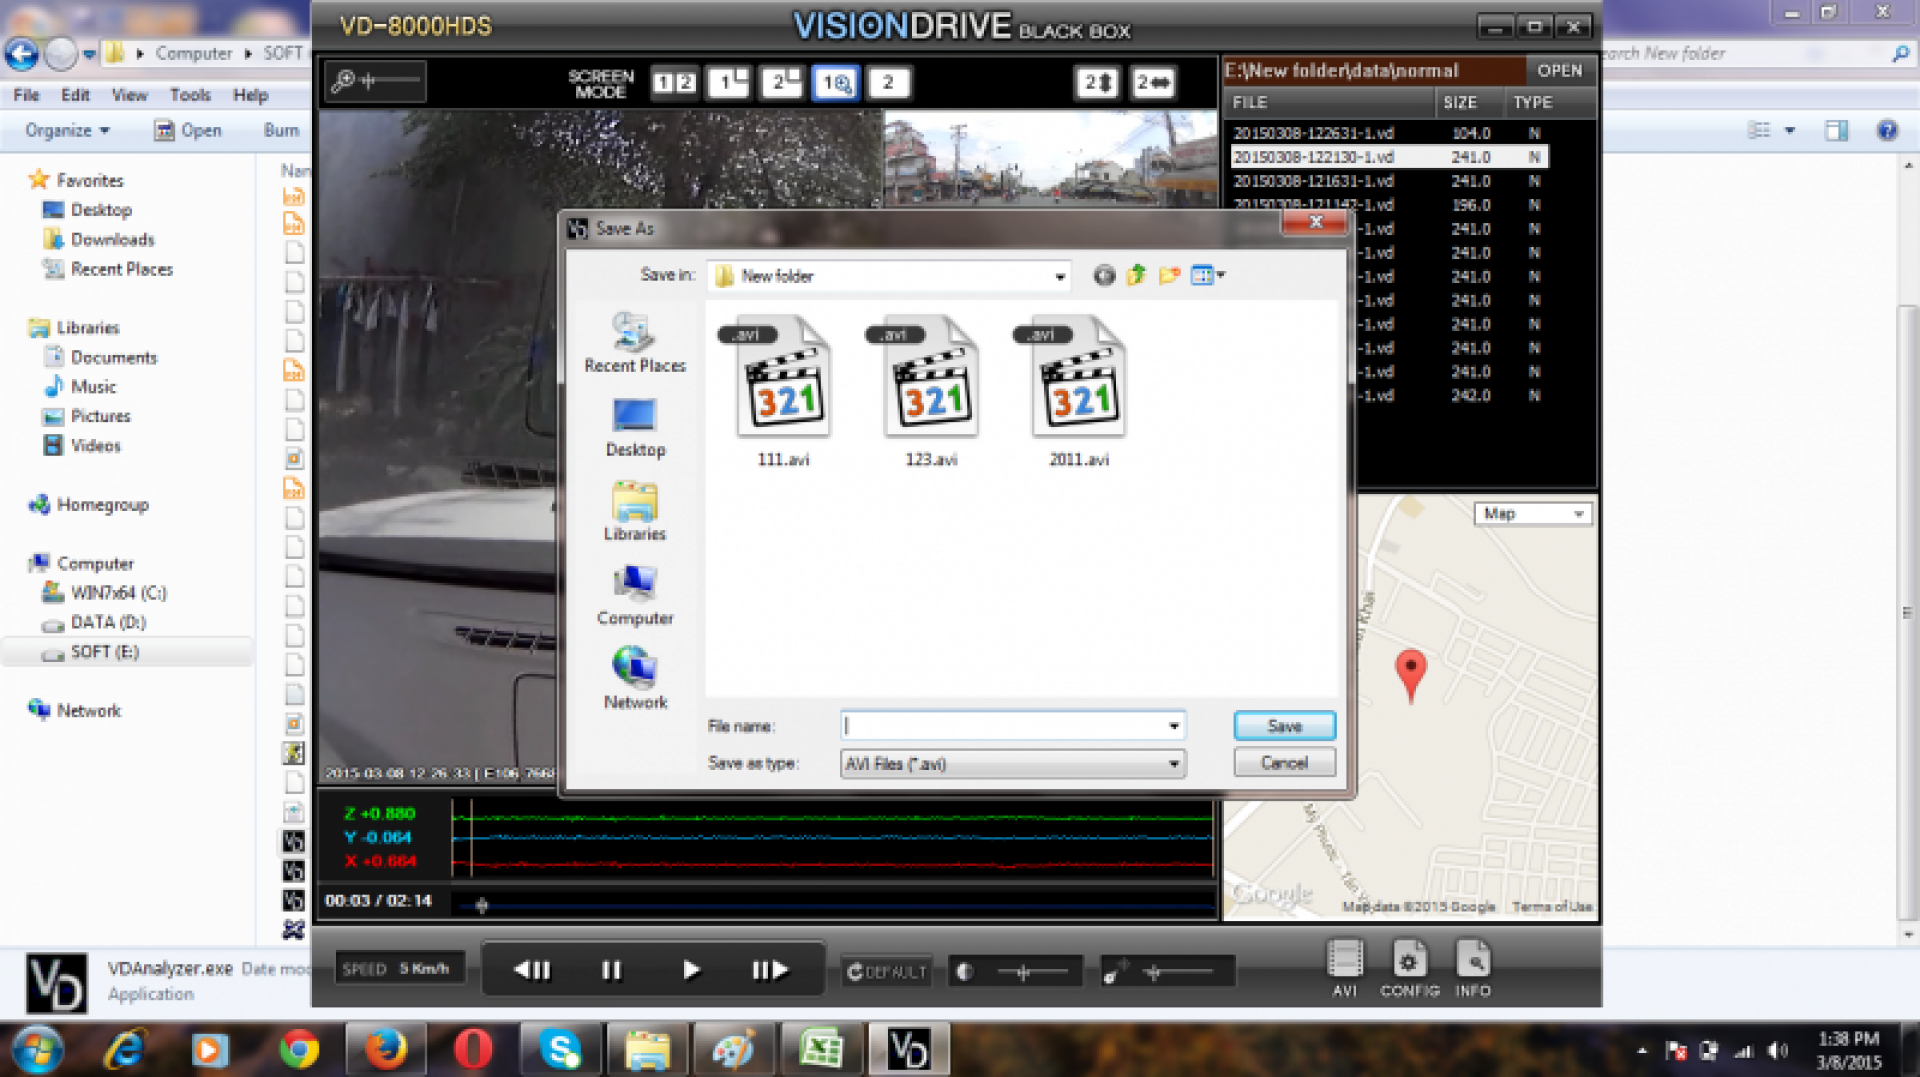The height and width of the screenshot is (1077, 1920).
Task: Open the Help menu in Explorer
Action: tap(250, 95)
